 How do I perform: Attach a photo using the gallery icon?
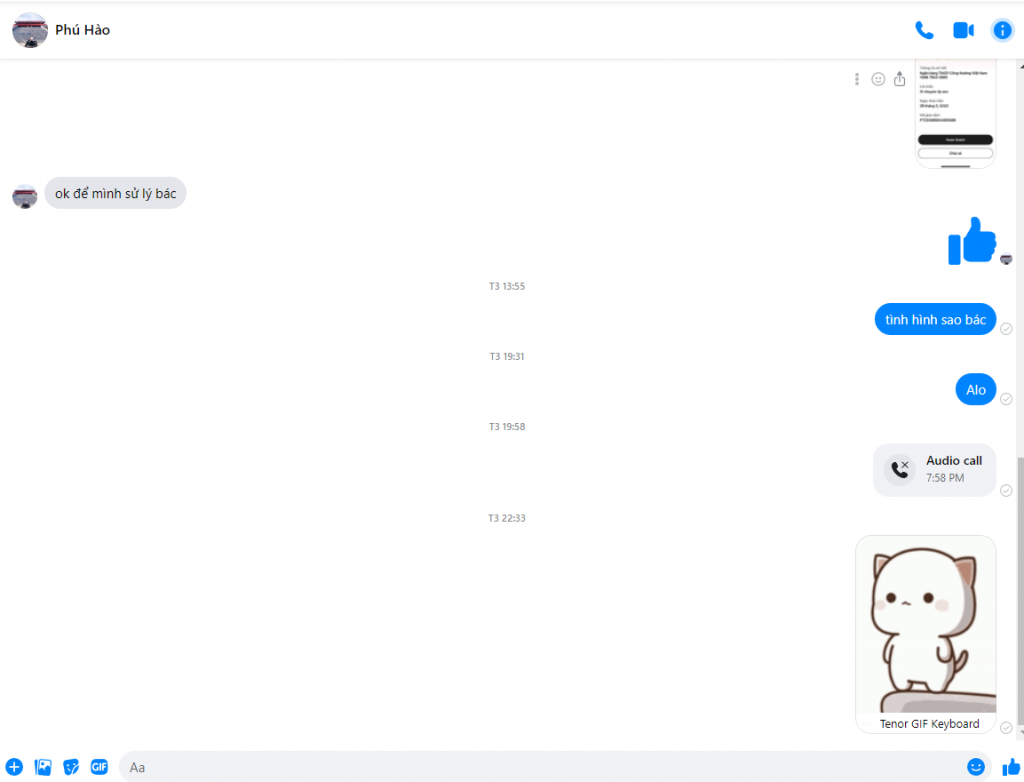tap(43, 767)
